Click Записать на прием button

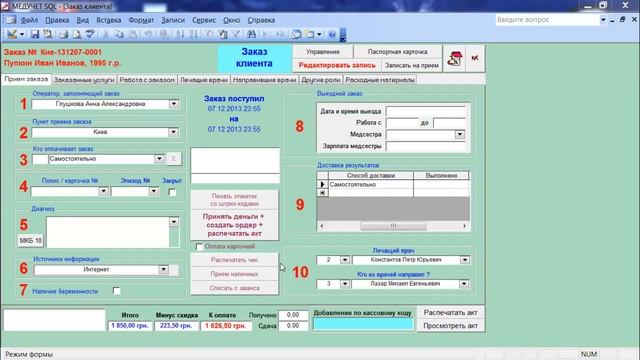(411, 65)
